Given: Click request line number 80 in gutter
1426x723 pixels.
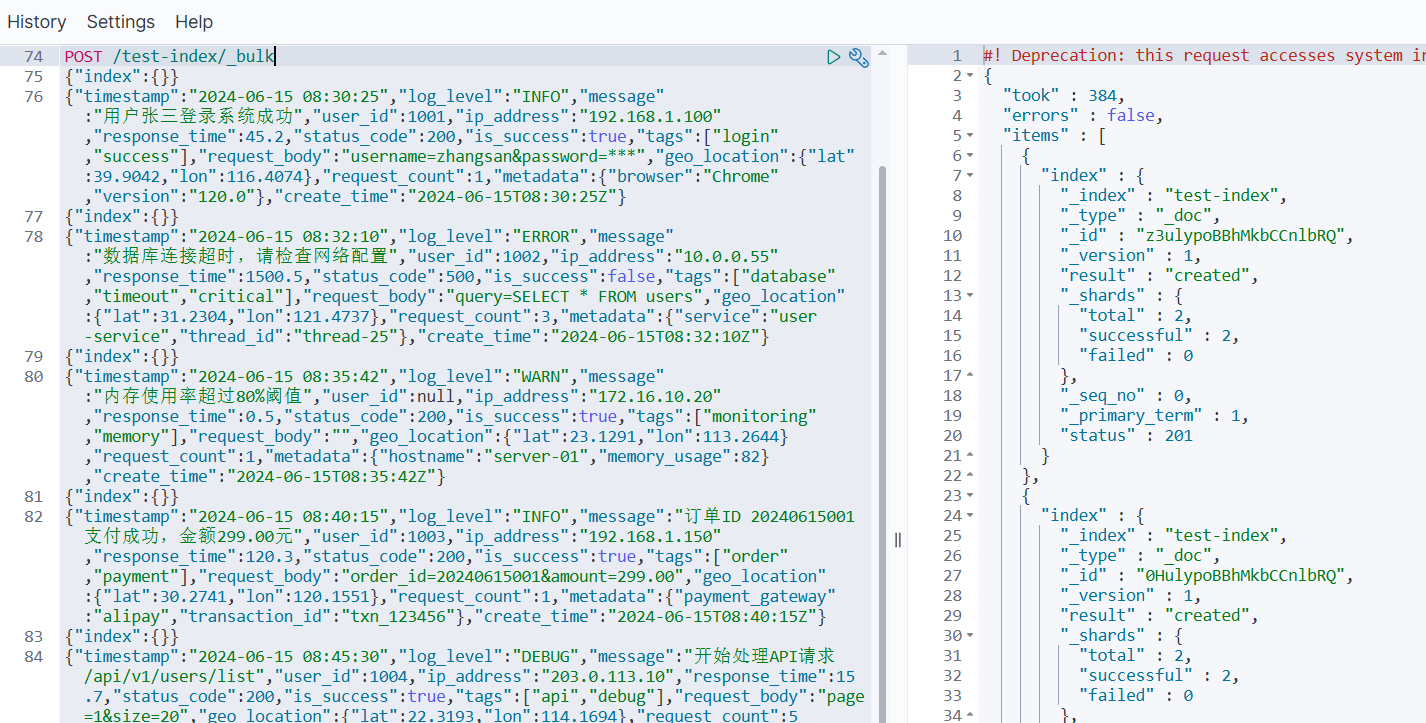Looking at the screenshot, I should (x=33, y=376).
